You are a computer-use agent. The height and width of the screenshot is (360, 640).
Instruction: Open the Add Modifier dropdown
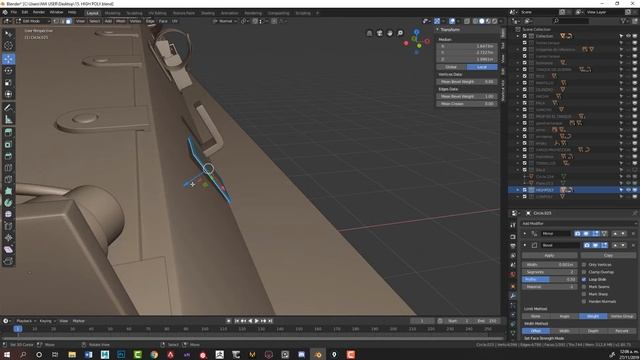pos(579,223)
